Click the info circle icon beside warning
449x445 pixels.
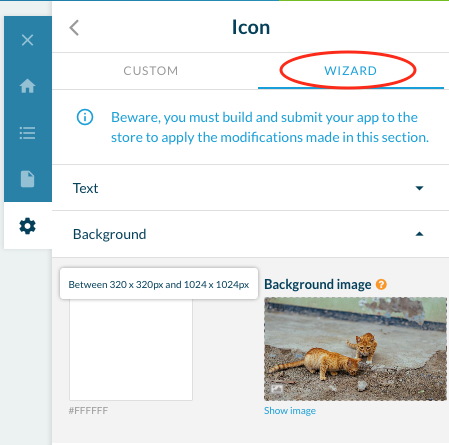click(x=85, y=117)
